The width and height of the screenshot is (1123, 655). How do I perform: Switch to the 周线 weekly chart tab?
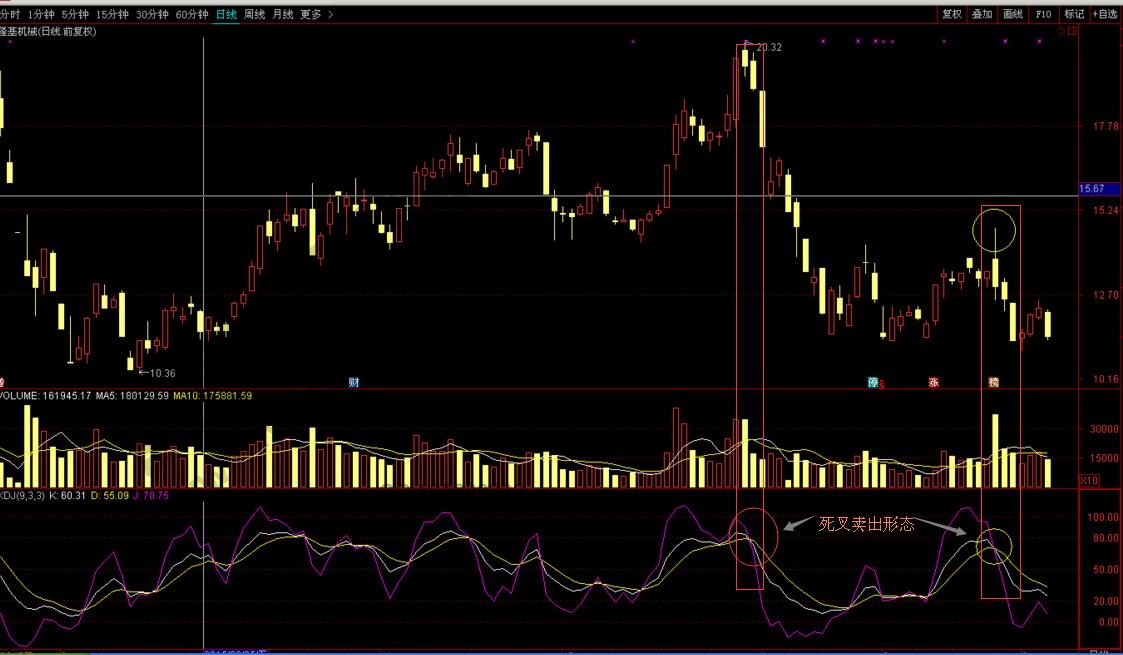point(255,14)
